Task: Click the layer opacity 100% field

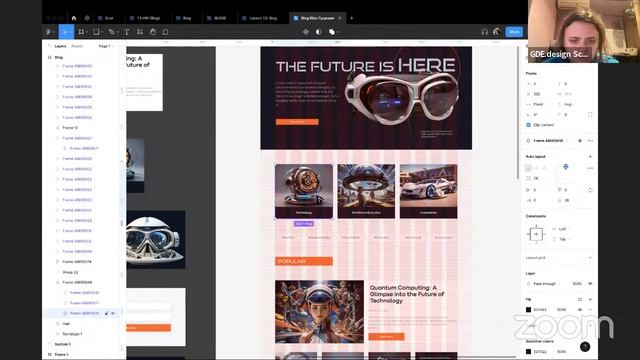Action: (x=577, y=284)
